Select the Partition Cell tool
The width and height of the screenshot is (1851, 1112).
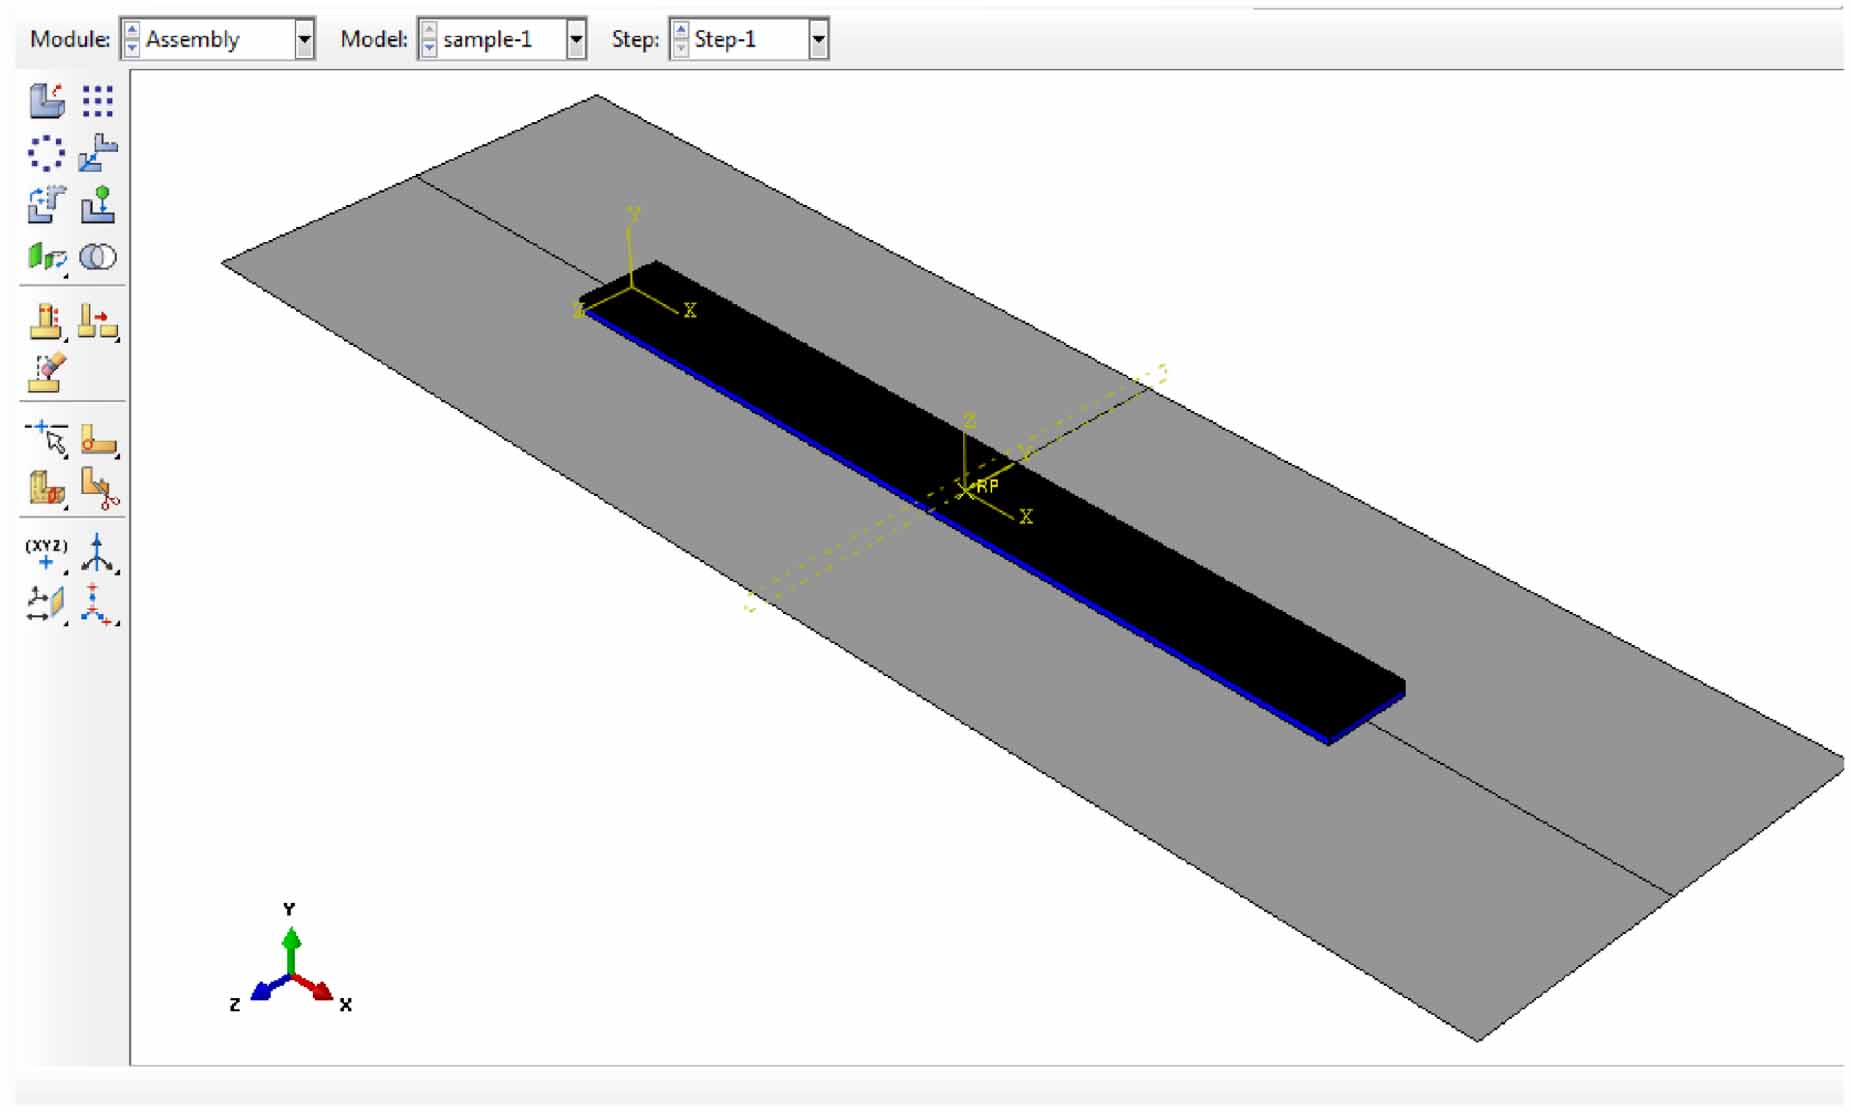pyautogui.click(x=46, y=489)
